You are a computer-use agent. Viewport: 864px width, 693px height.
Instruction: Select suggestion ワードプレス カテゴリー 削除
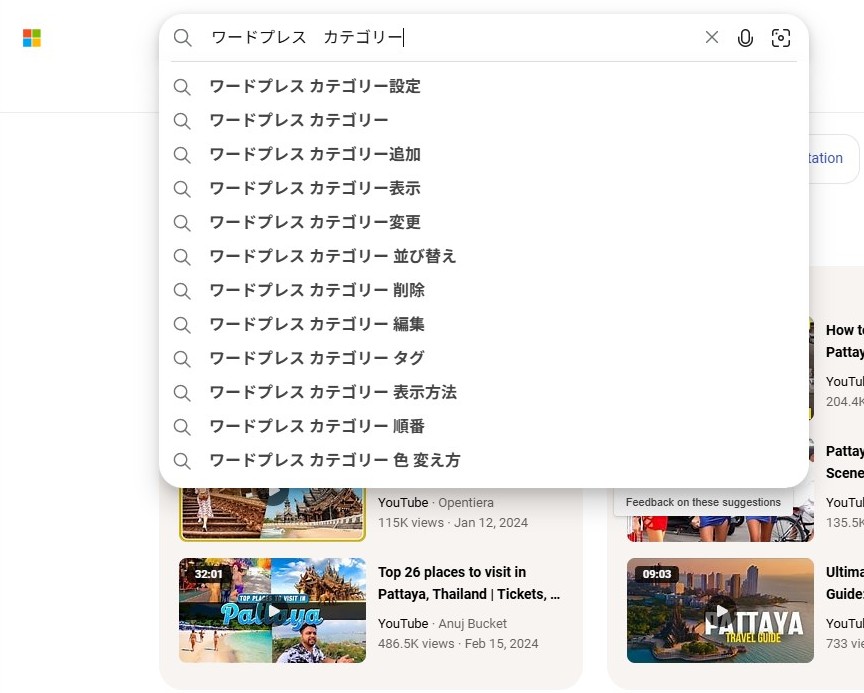point(317,291)
